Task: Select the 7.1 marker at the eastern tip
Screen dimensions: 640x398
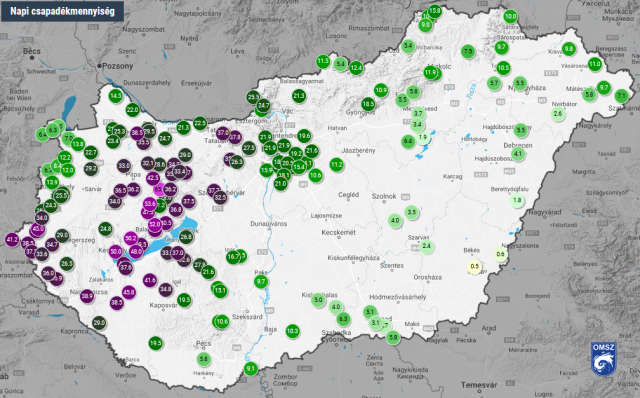Action: tap(621, 96)
